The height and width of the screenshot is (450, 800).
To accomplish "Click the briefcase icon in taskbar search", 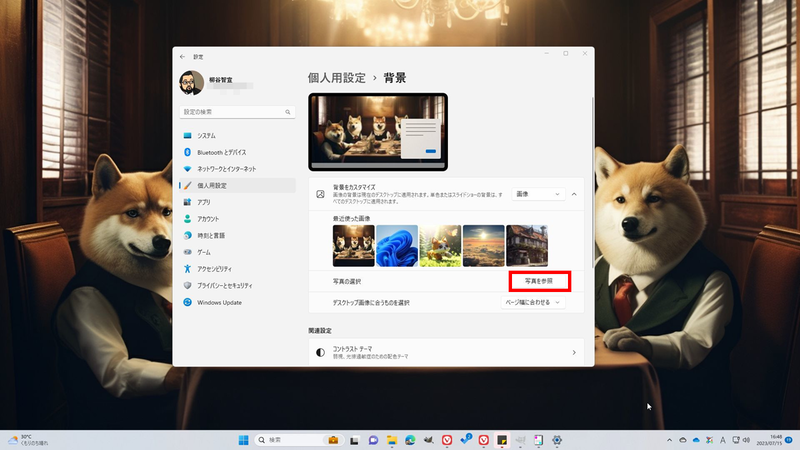I will 333,440.
